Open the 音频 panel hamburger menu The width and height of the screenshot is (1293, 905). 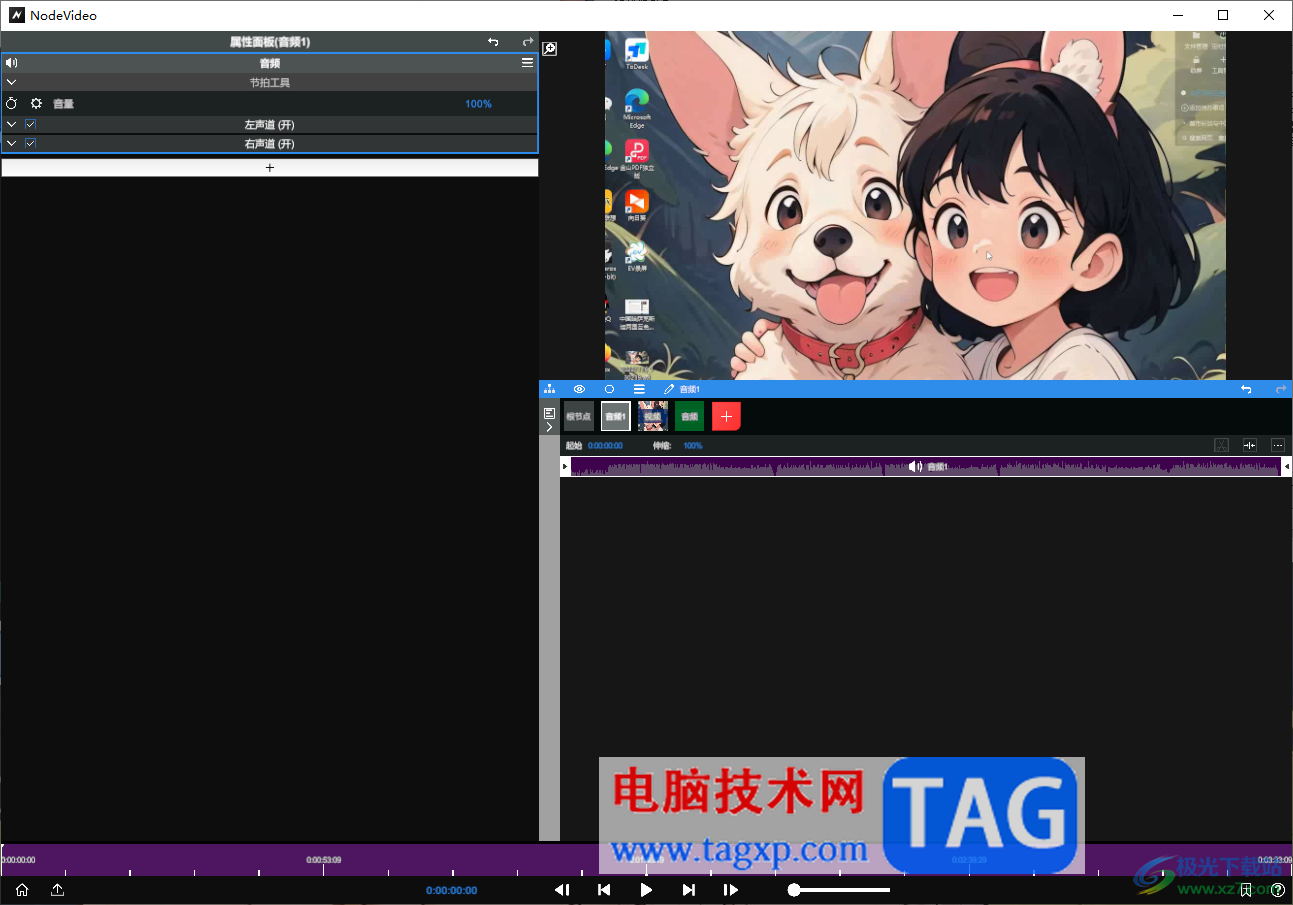[x=527, y=63]
